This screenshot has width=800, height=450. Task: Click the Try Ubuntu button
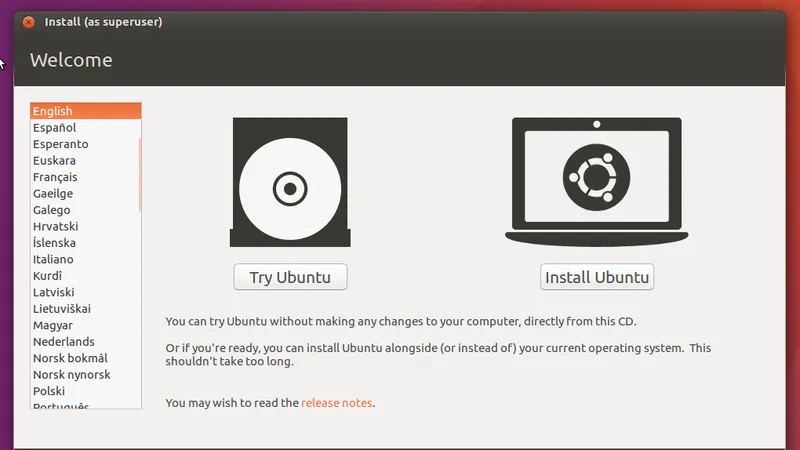click(x=290, y=277)
